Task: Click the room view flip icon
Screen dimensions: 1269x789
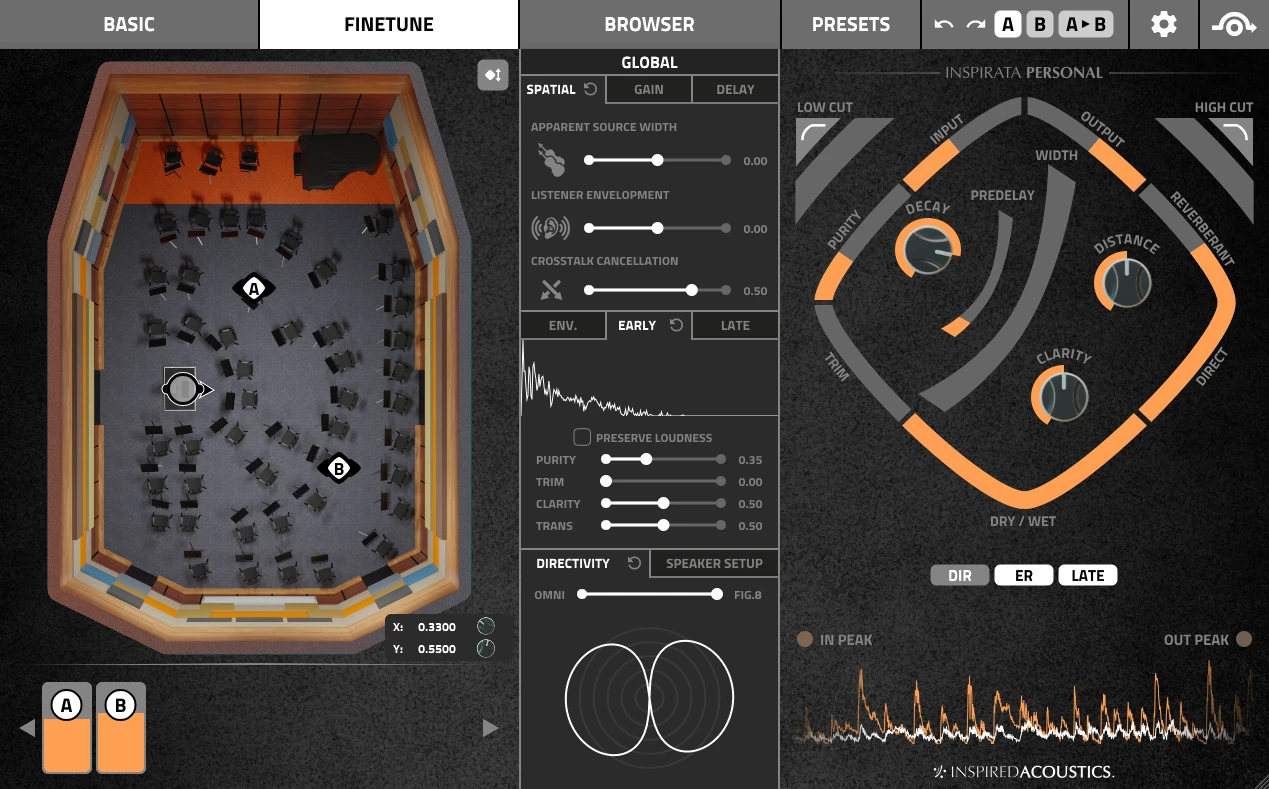Action: (x=493, y=75)
